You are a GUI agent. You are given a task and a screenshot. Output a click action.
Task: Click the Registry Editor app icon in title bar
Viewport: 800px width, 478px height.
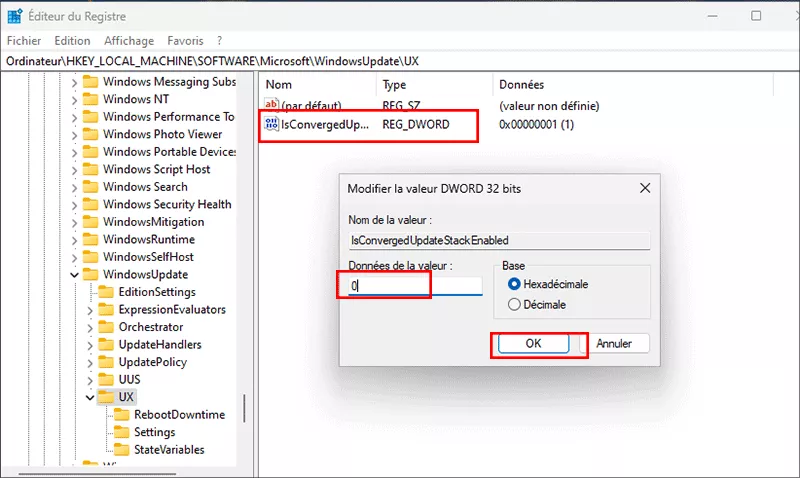tap(15, 16)
